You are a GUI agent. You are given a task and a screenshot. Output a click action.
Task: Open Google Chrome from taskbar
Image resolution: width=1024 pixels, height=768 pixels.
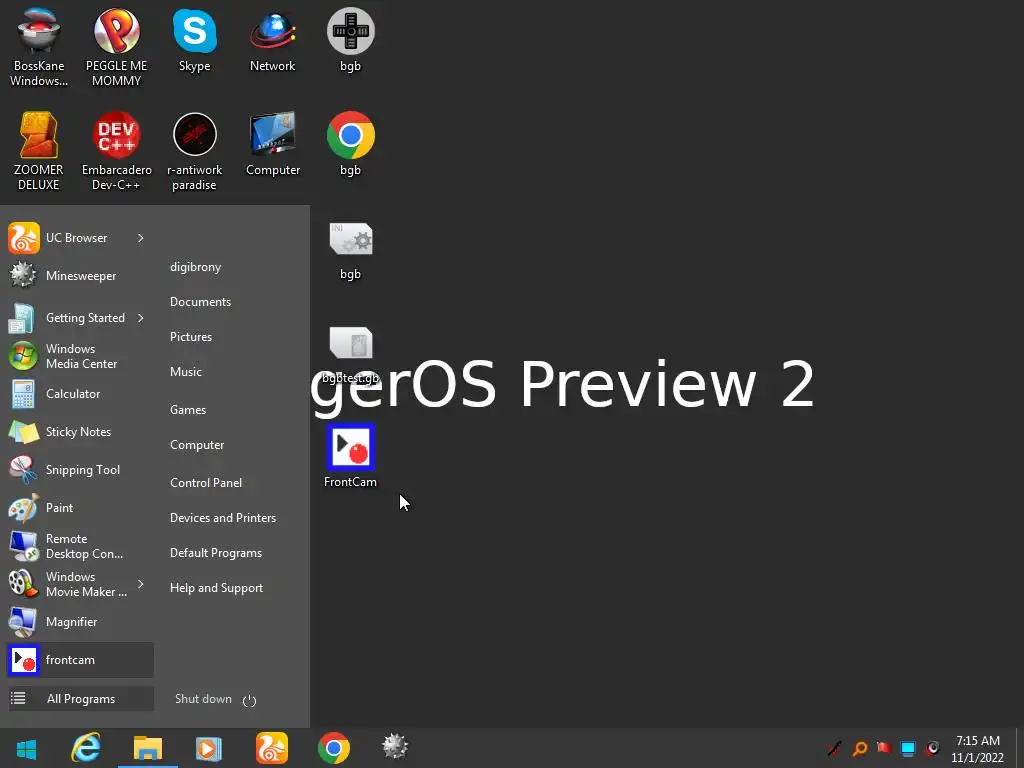[x=334, y=748]
